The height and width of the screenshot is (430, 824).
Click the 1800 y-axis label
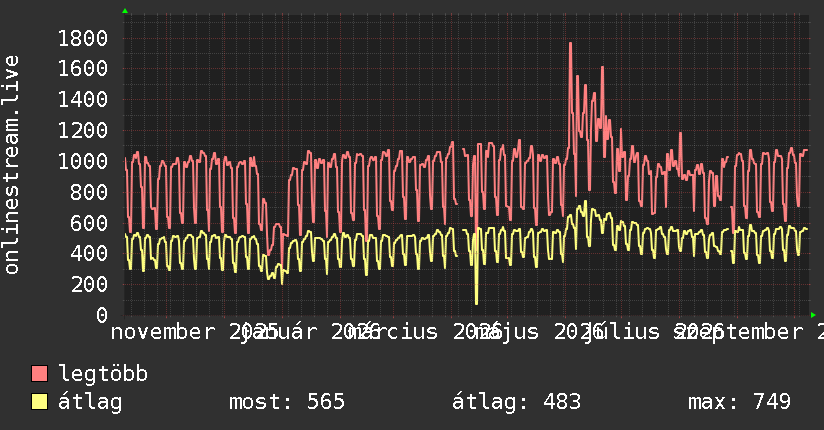pos(83,38)
